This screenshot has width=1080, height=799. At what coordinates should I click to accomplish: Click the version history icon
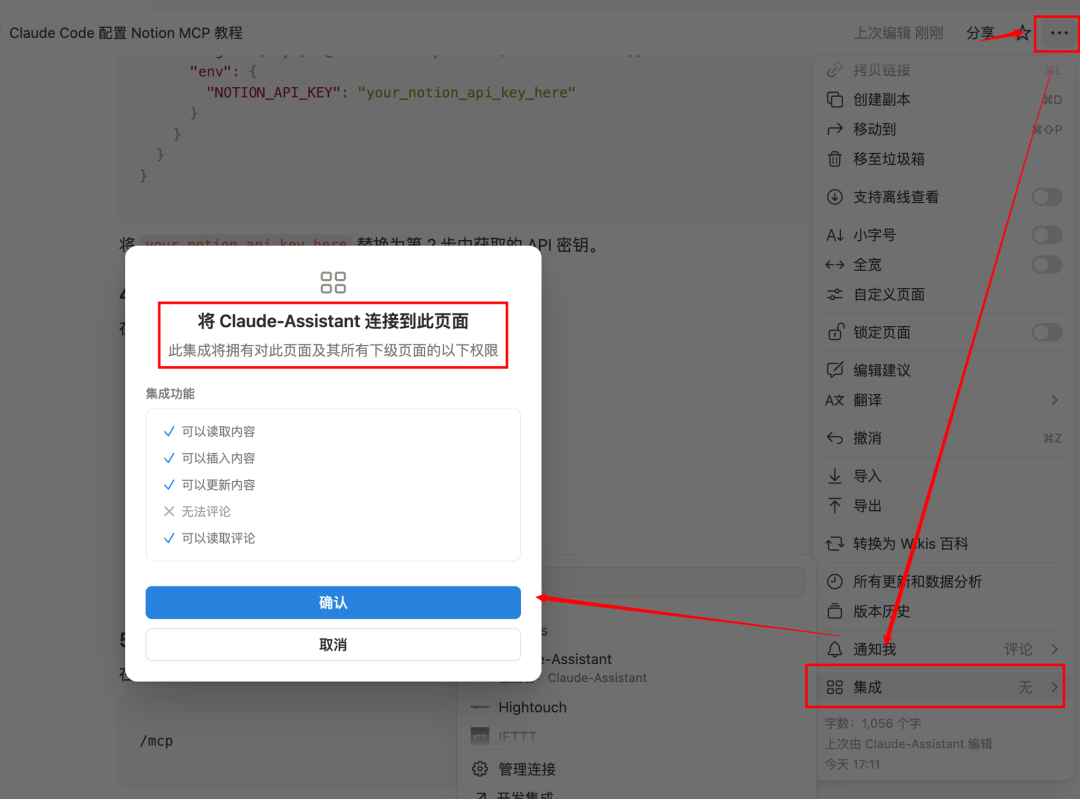pyautogui.click(x=835, y=611)
